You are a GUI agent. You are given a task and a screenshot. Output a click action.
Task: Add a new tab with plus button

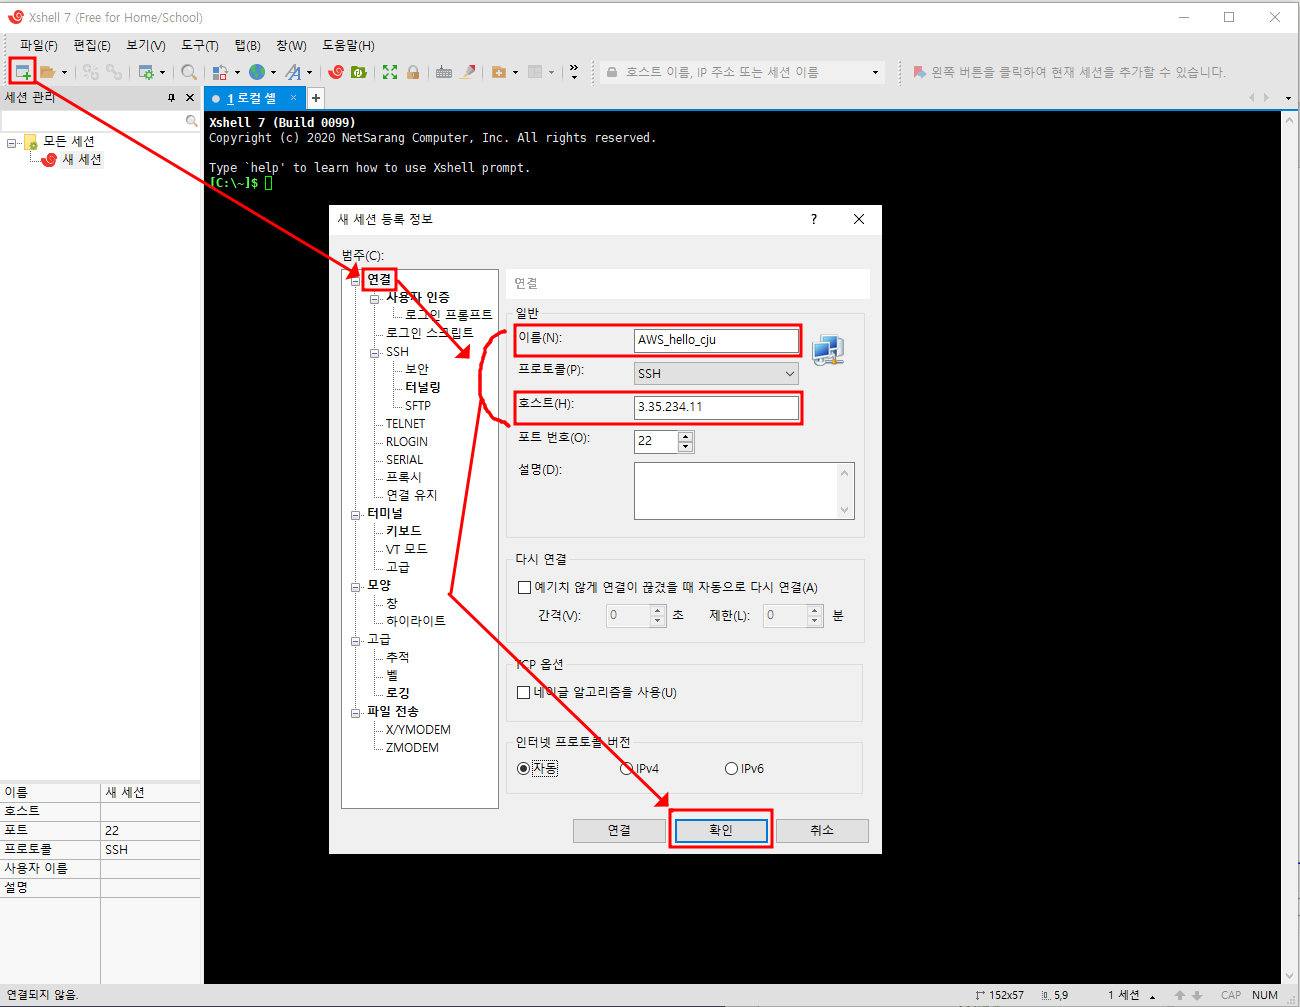pos(316,98)
